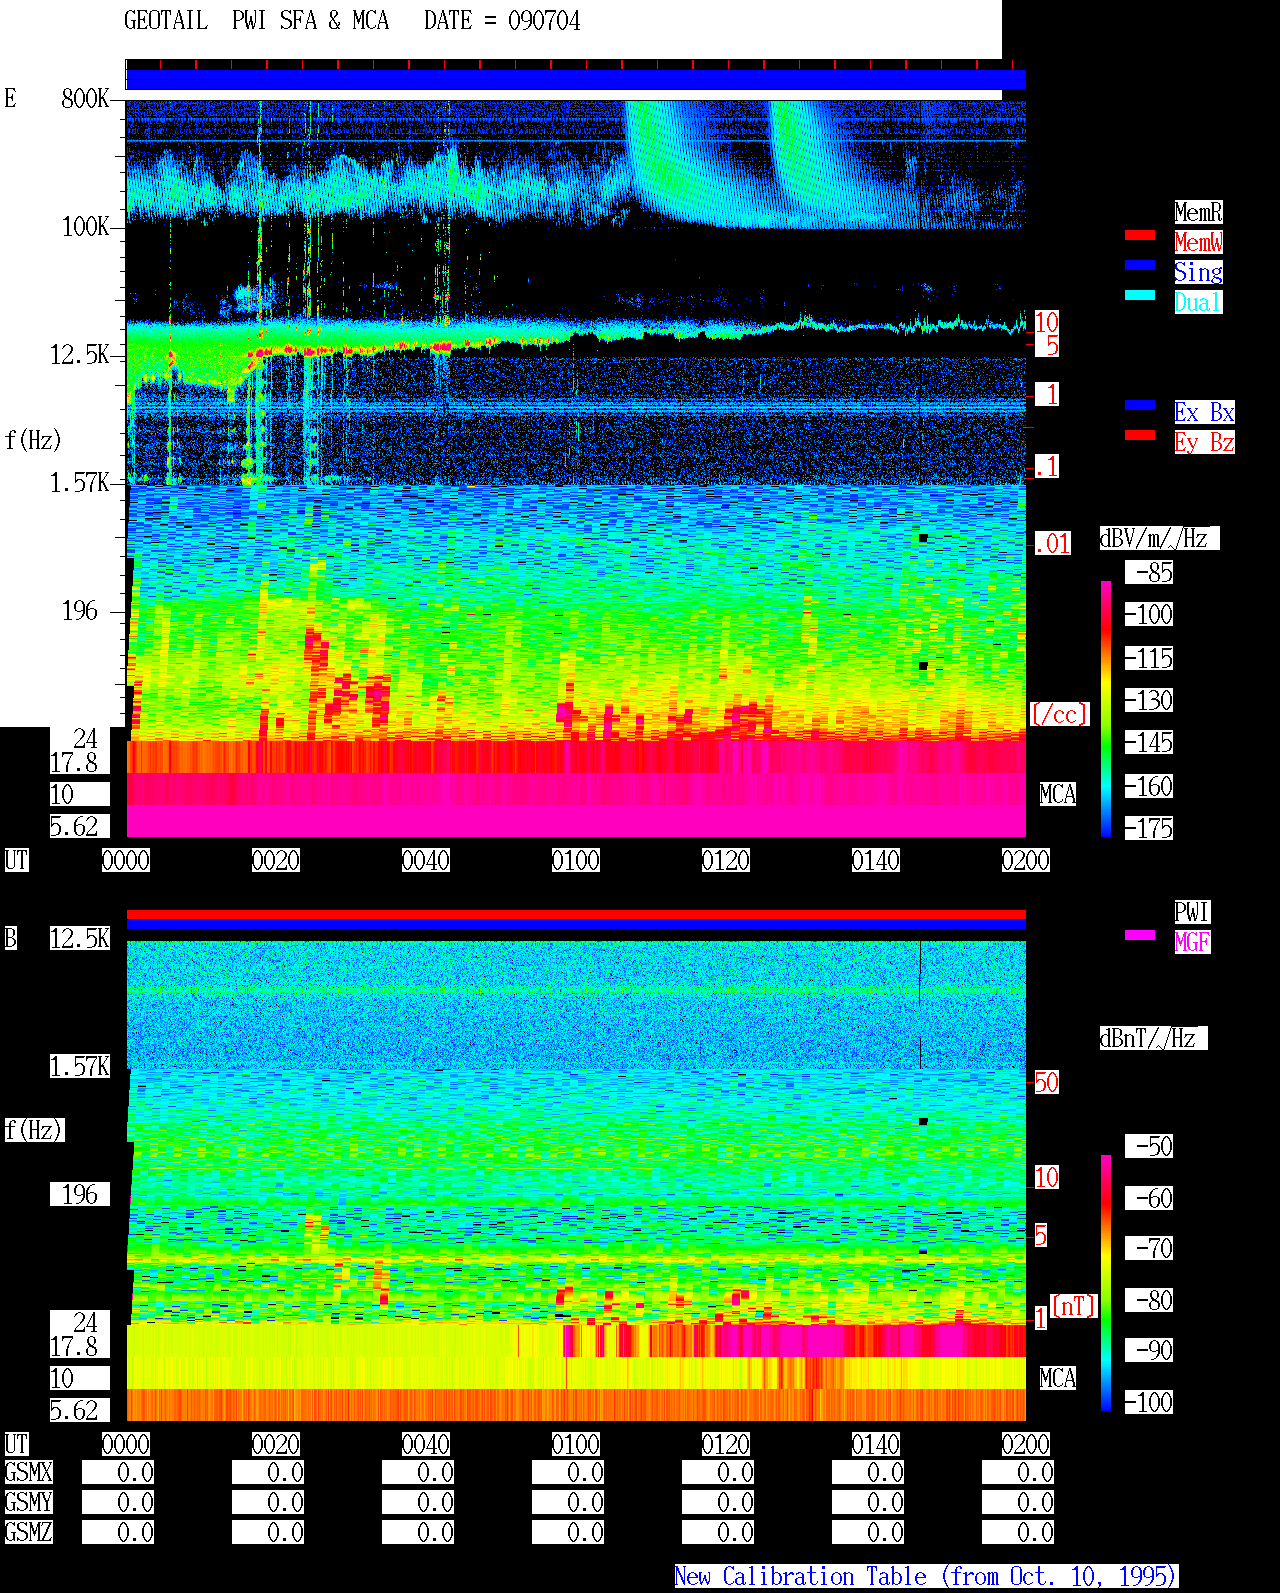Click the dBV/m electric field color bar
The image size is (1280, 1593).
tap(1106, 708)
